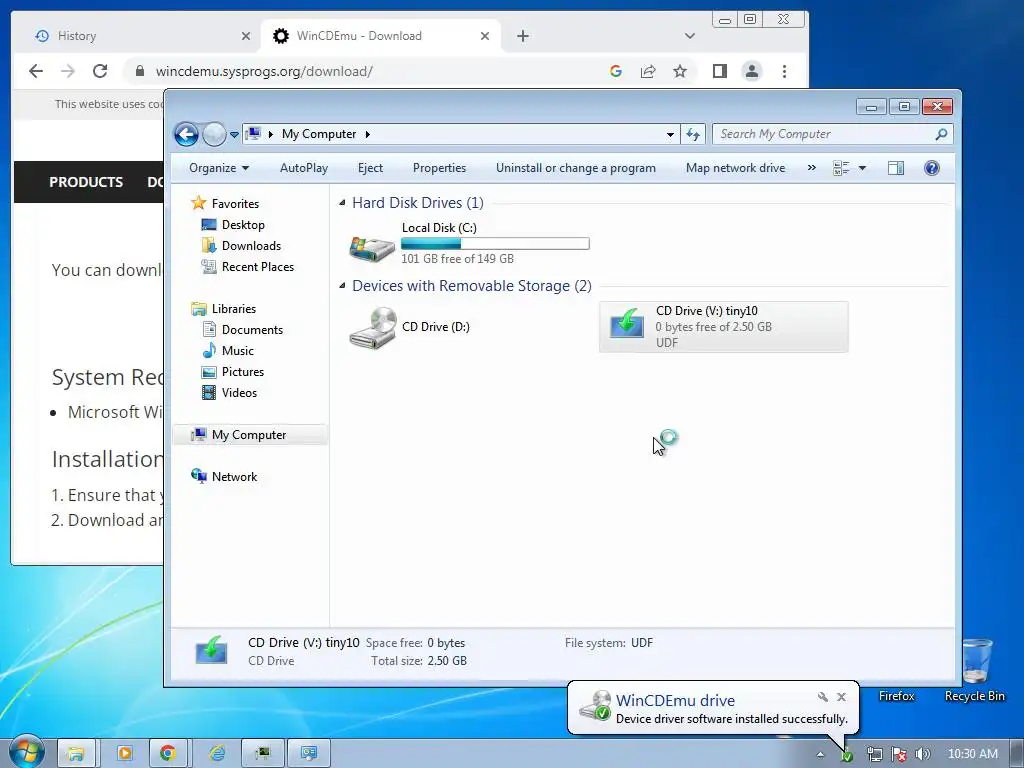The width and height of the screenshot is (1024, 768).
Task: Close the WinCDEmu - Download tab
Action: [485, 36]
